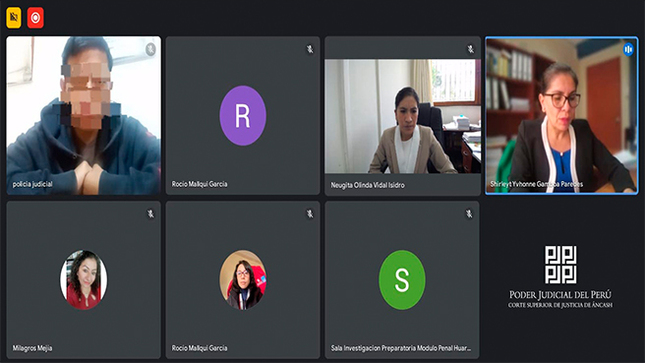The image size is (645, 363).
Task: Click muted mic icon on Sala Investigacion tile
Action: coord(469,214)
